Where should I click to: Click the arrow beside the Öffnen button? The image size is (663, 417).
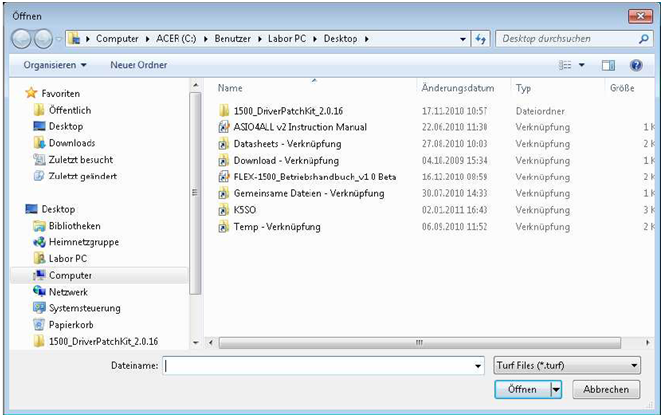tap(555, 390)
